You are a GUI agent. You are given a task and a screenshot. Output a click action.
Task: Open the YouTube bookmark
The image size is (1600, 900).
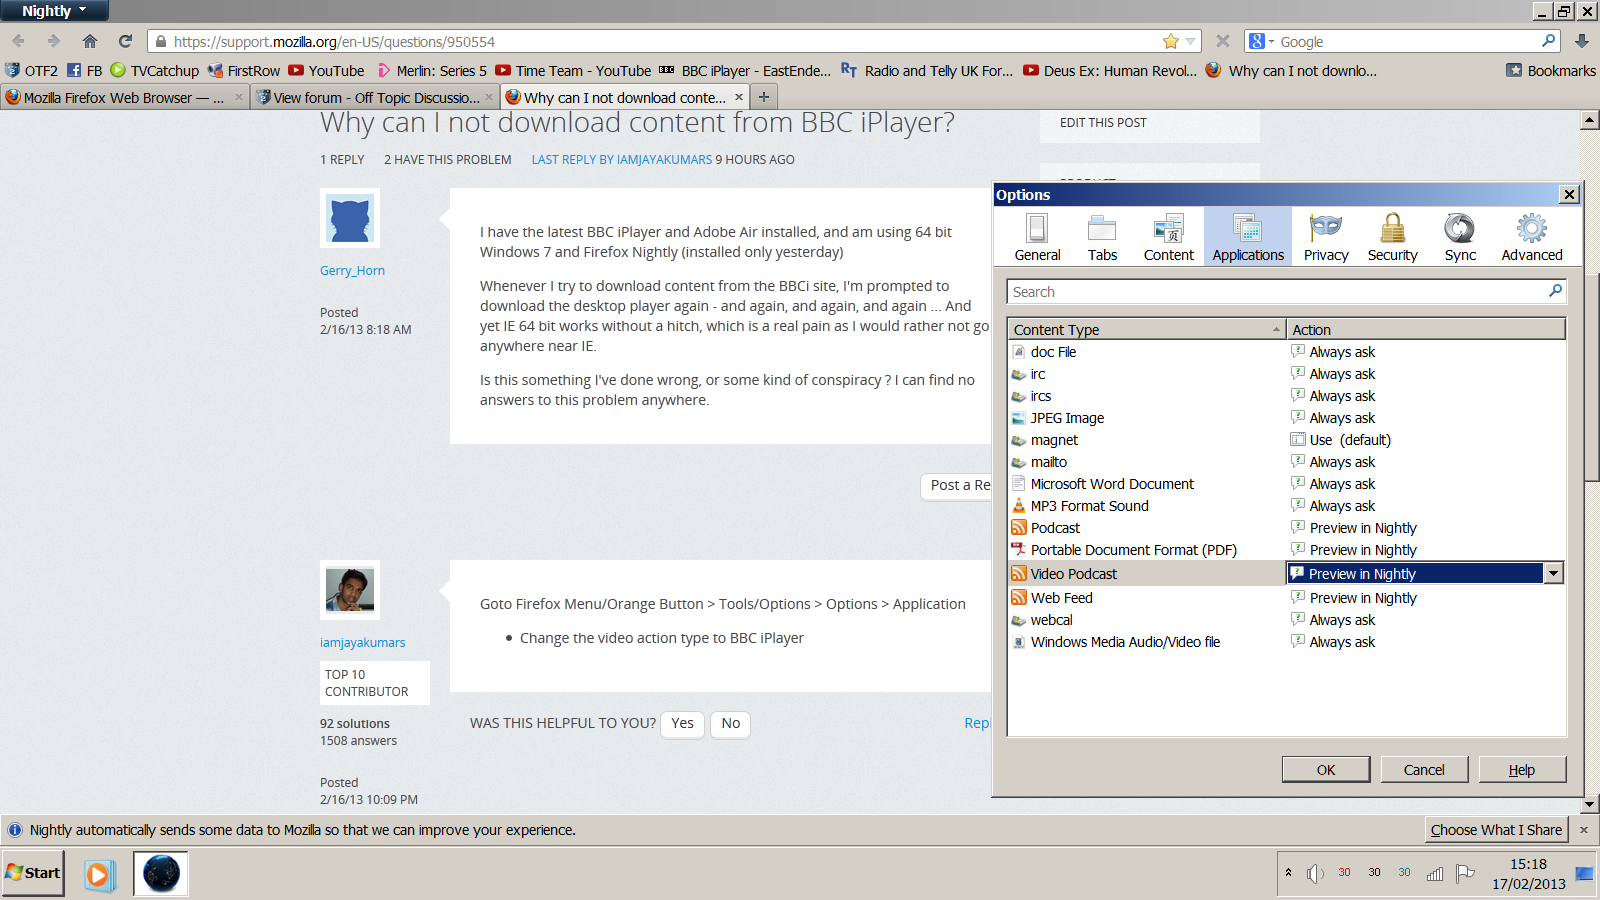[x=326, y=70]
